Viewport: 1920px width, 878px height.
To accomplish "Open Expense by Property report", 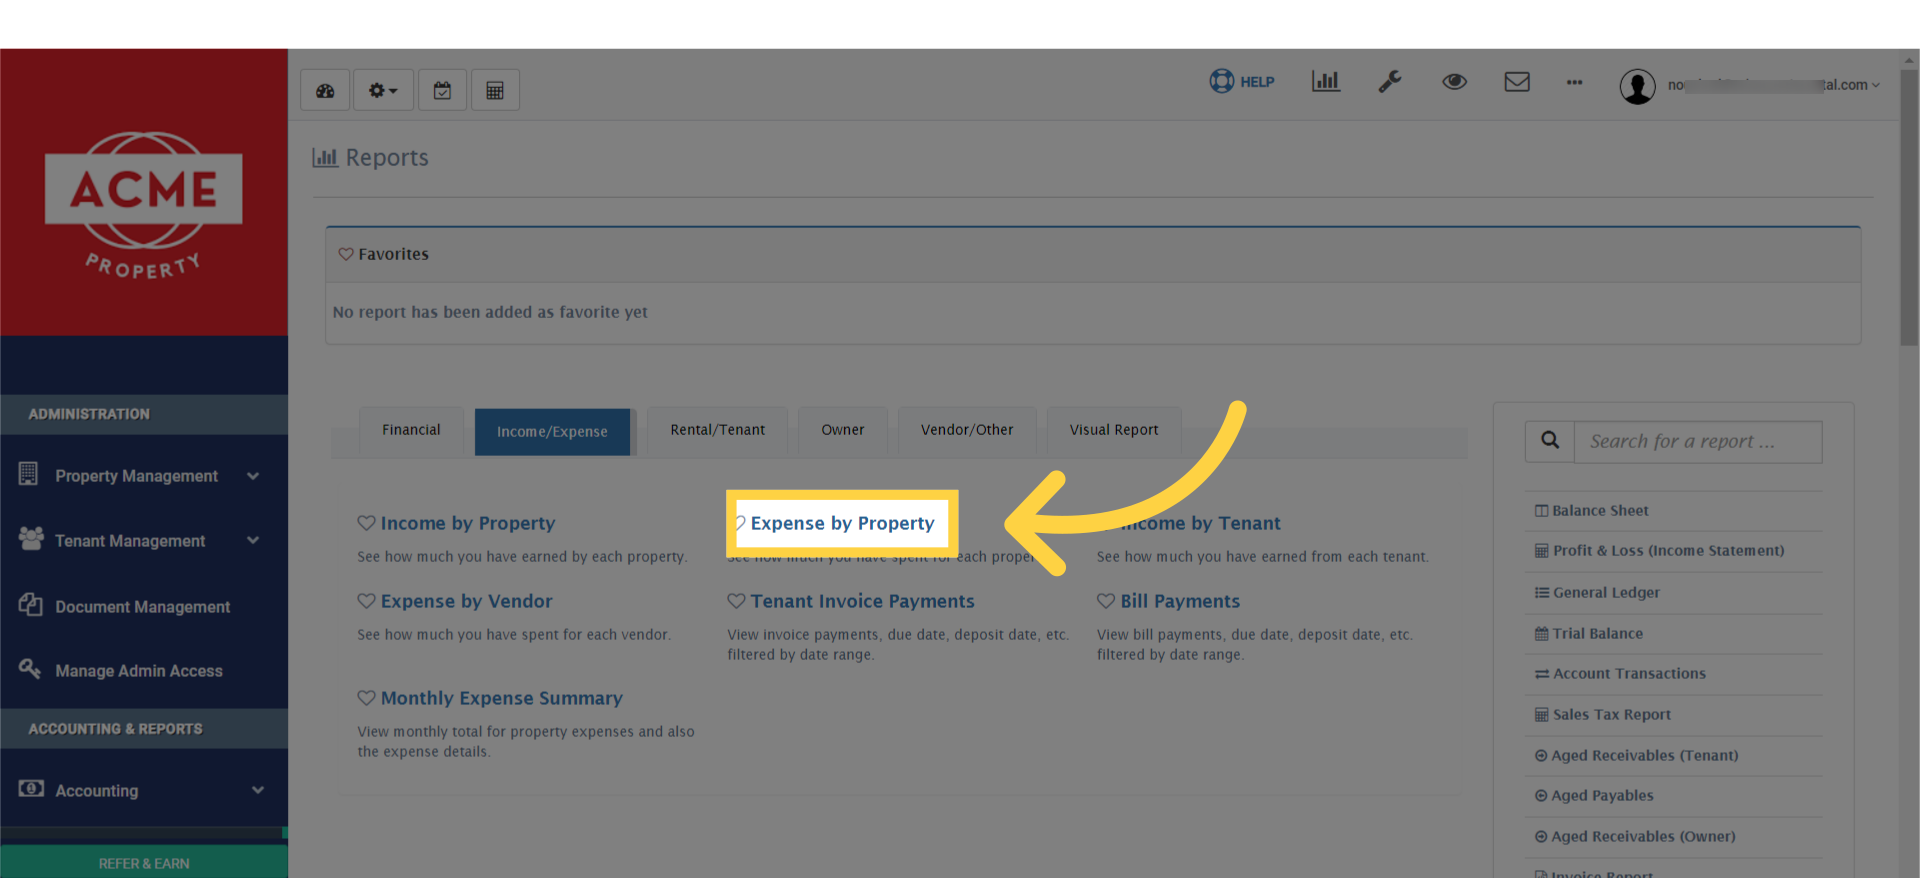I will [x=842, y=523].
